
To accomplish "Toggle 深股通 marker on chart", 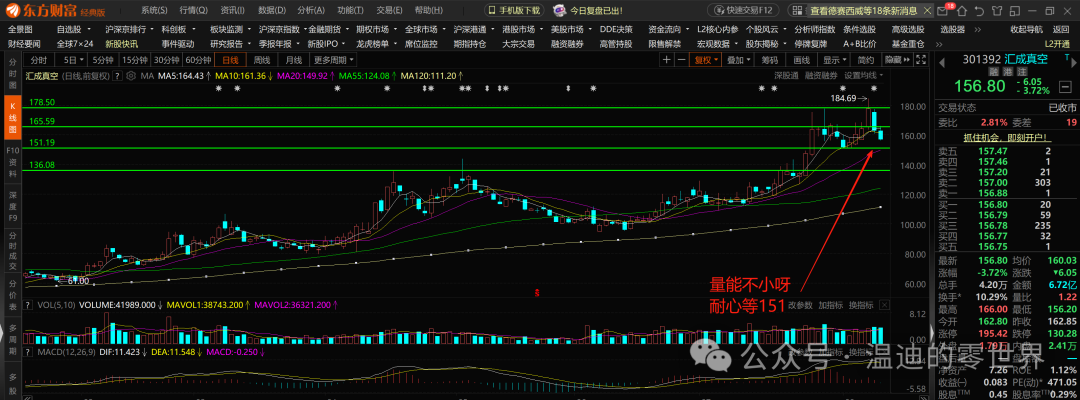I will click(x=785, y=76).
